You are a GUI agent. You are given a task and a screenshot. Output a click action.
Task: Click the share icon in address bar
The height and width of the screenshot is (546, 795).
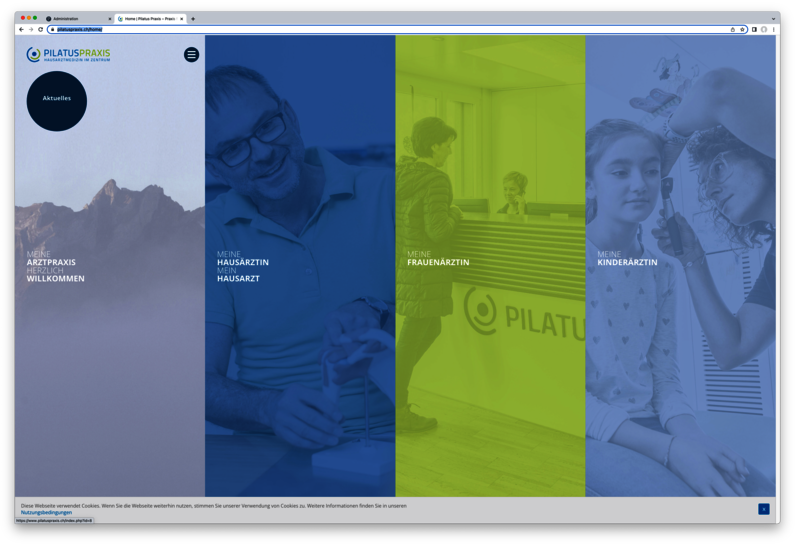[x=732, y=30]
